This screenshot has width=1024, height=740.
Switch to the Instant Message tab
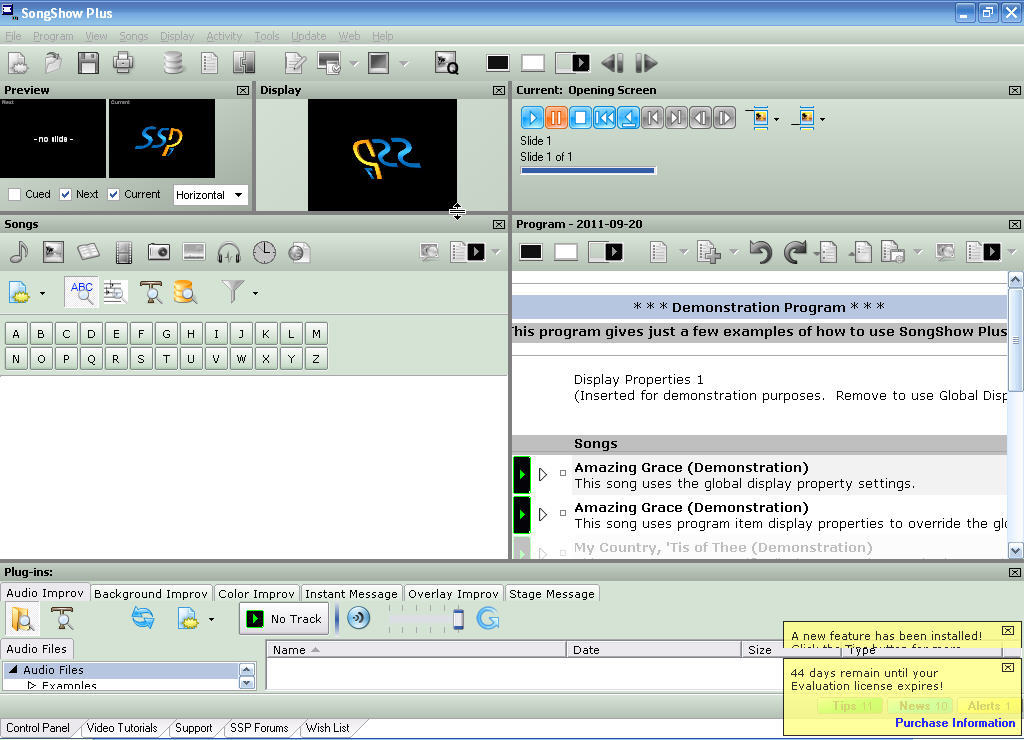click(x=351, y=594)
